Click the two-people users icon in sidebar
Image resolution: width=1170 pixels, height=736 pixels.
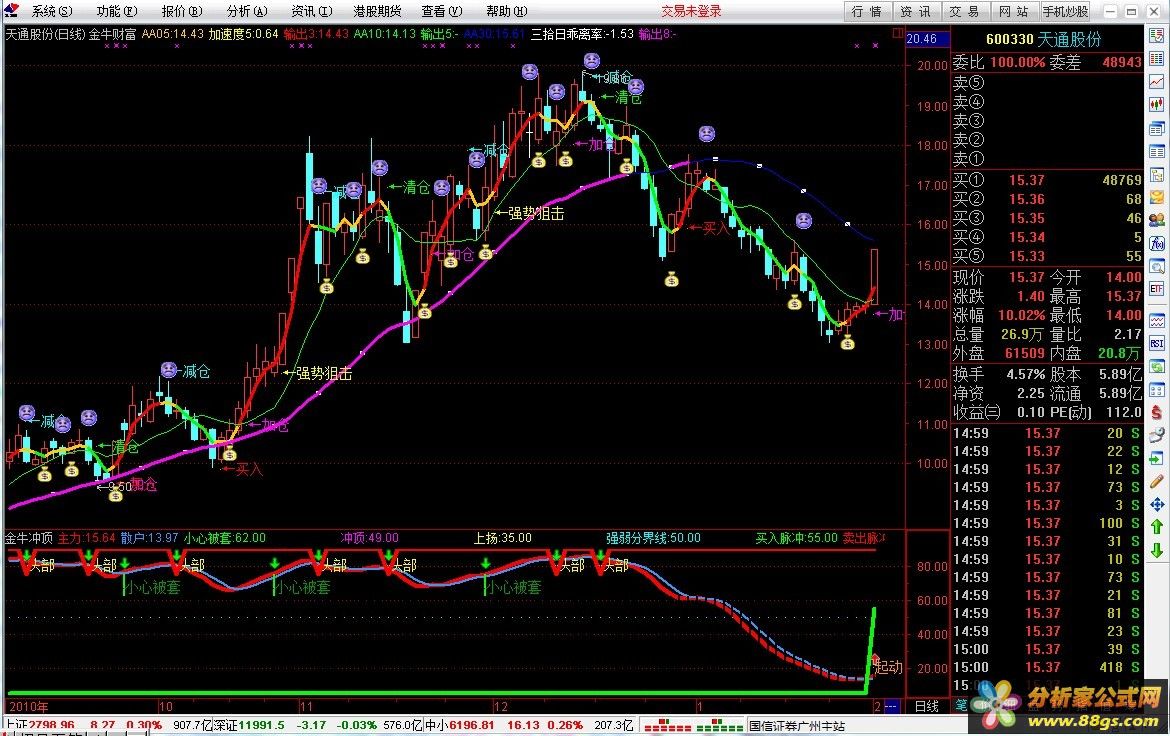click(1157, 220)
